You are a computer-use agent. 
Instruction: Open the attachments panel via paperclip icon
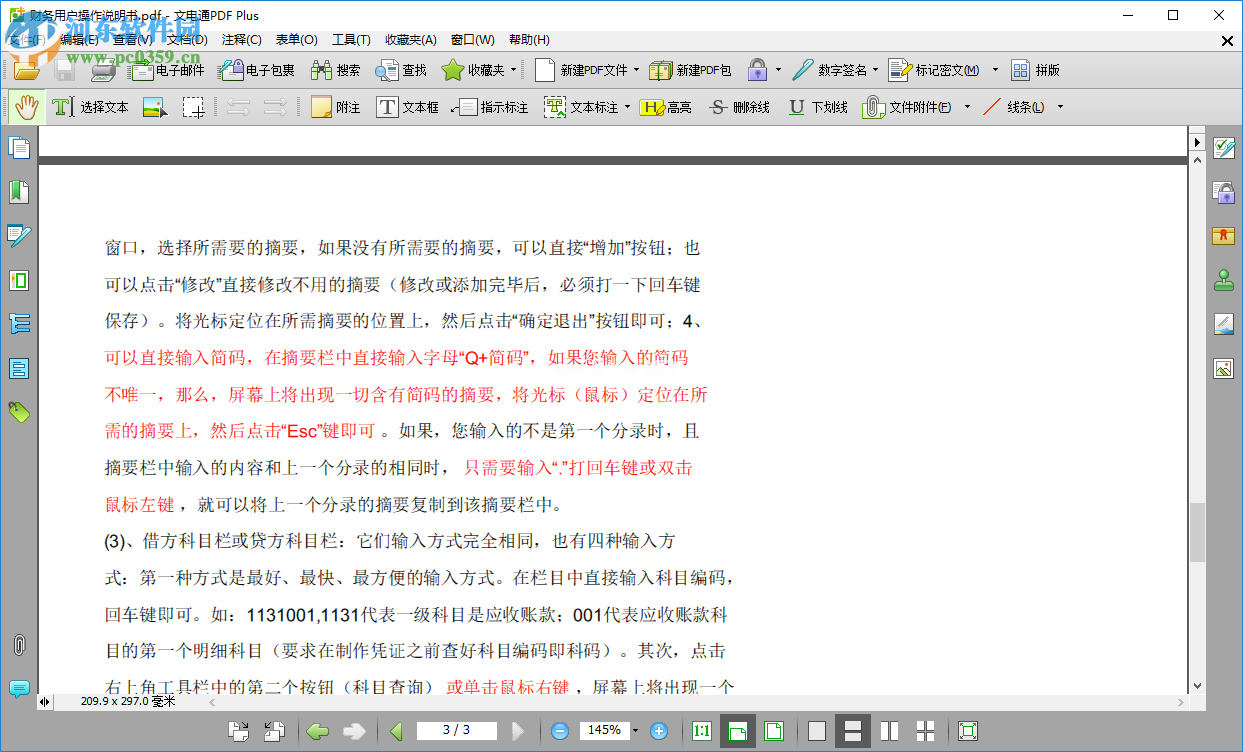[18, 643]
